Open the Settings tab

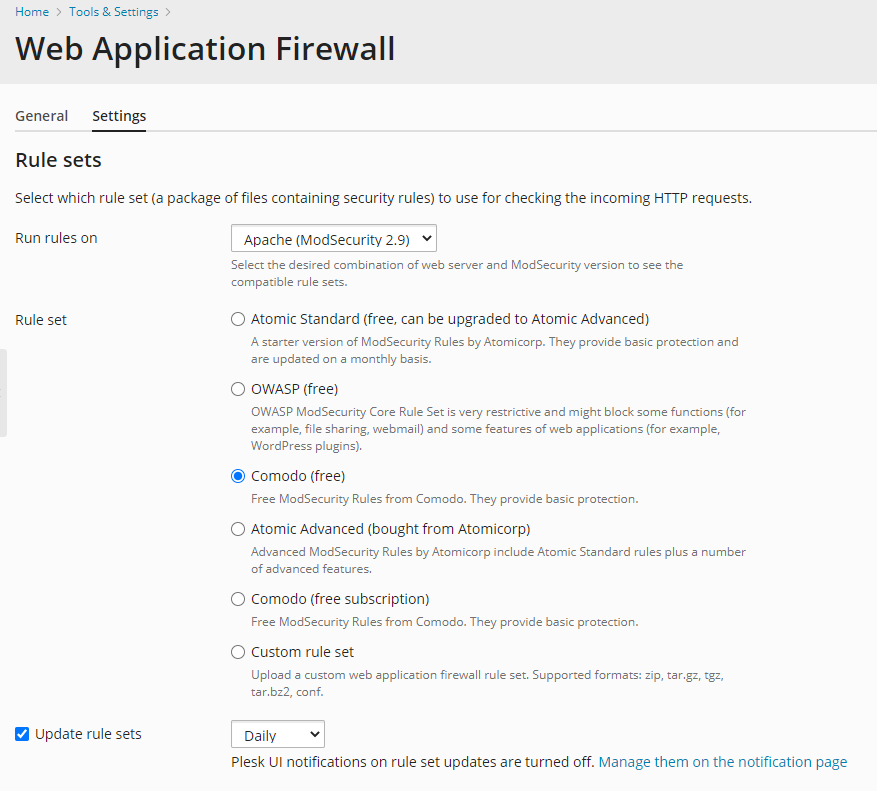pos(119,116)
